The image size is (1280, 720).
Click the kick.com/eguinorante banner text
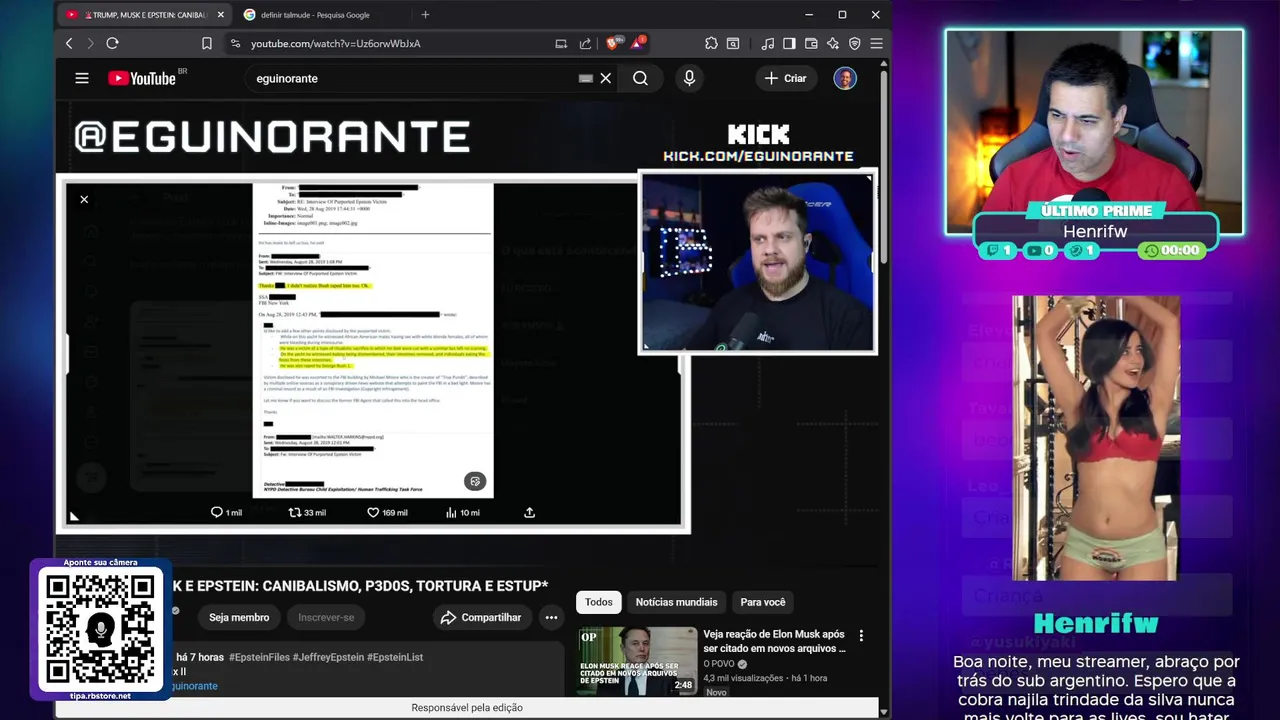pos(758,156)
